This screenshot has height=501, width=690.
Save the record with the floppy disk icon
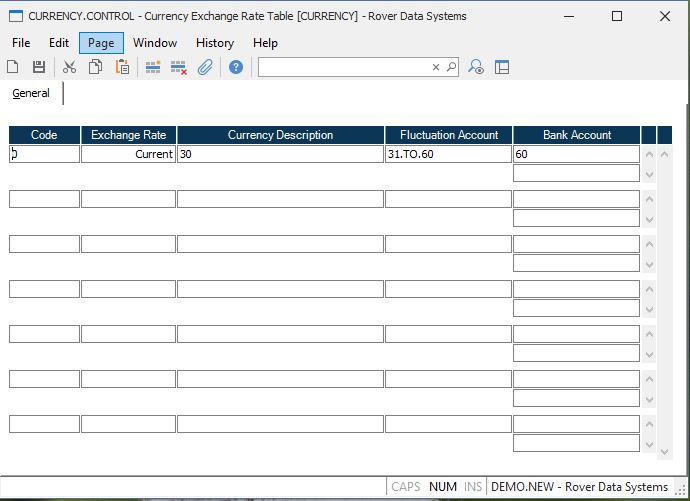(39, 67)
